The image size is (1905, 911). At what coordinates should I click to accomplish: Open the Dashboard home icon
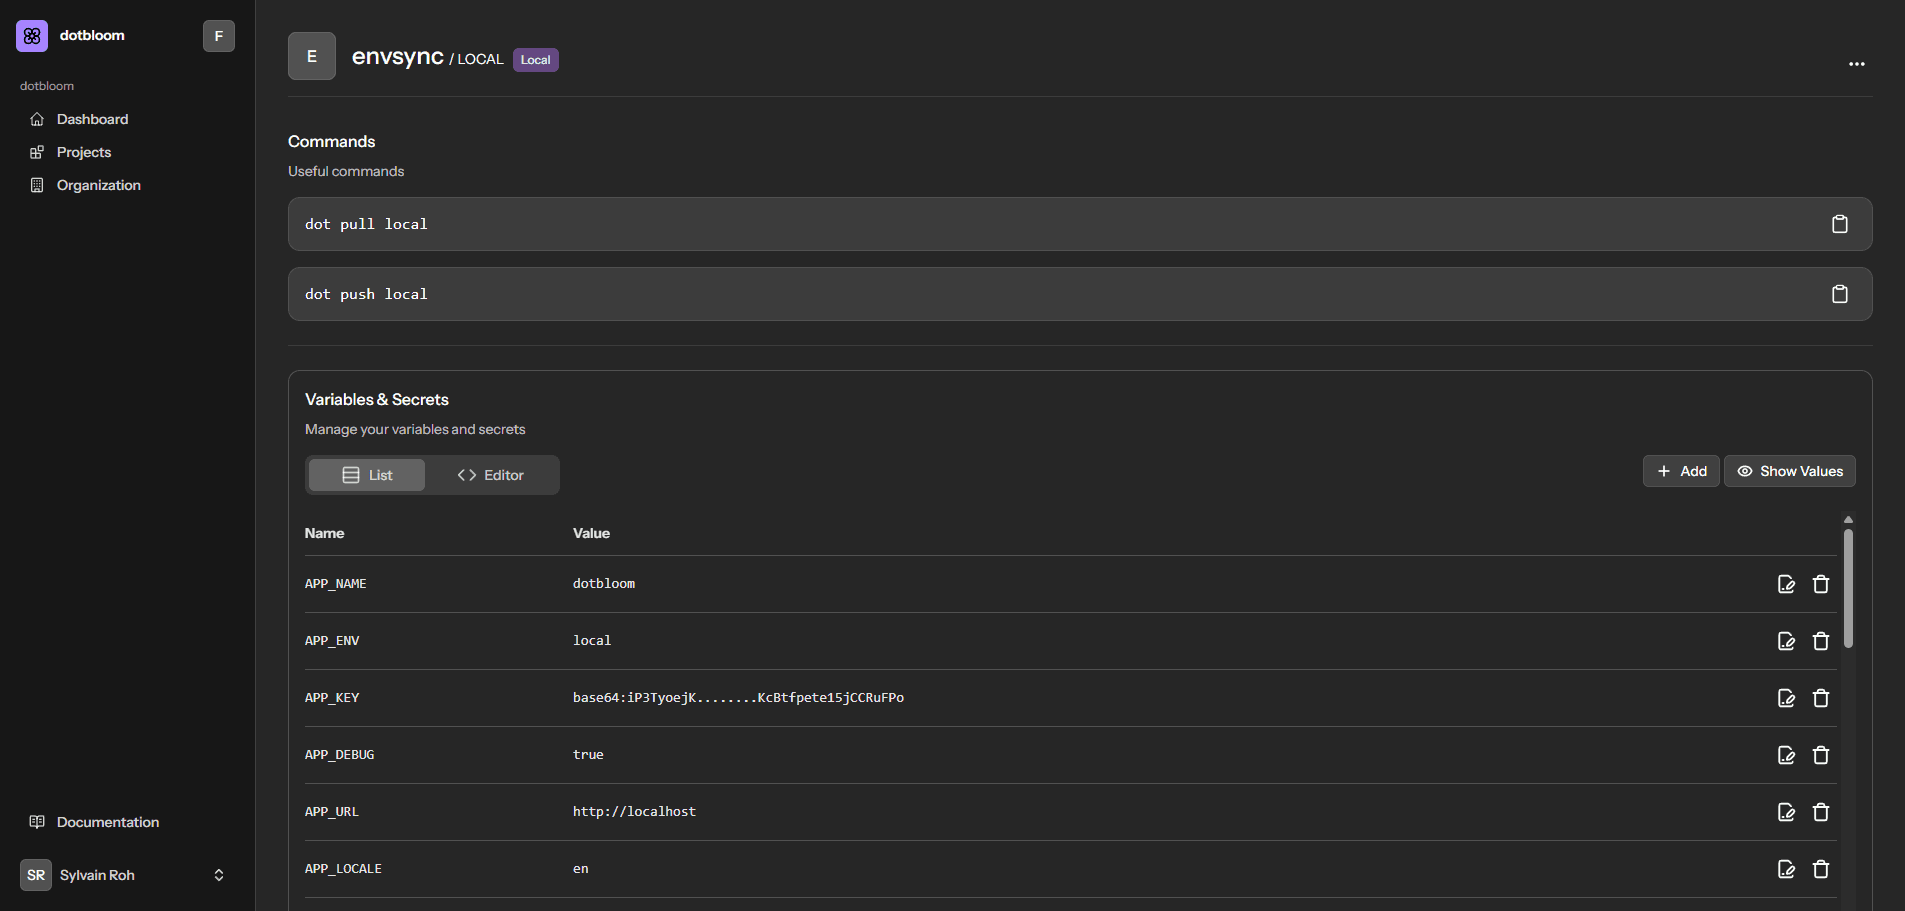(x=37, y=119)
